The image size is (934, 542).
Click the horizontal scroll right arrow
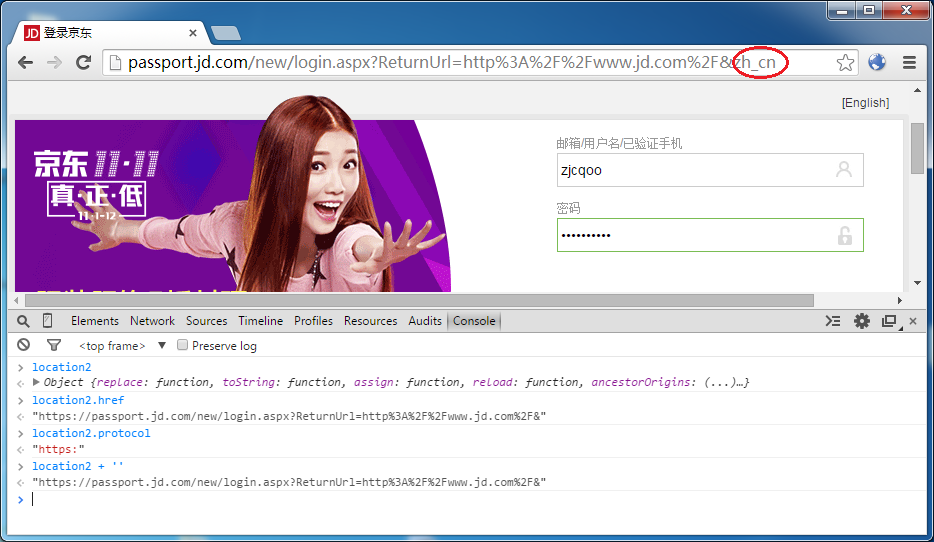tap(899, 300)
